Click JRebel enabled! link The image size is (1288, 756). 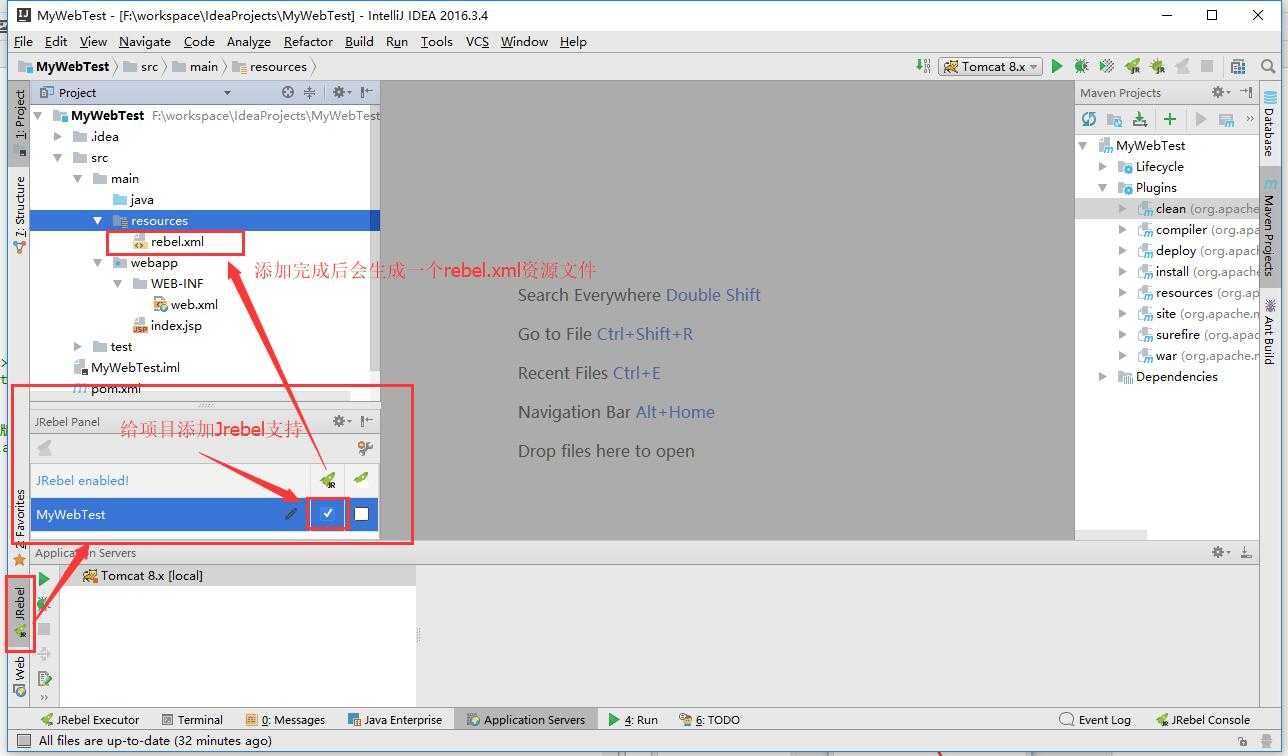click(82, 480)
